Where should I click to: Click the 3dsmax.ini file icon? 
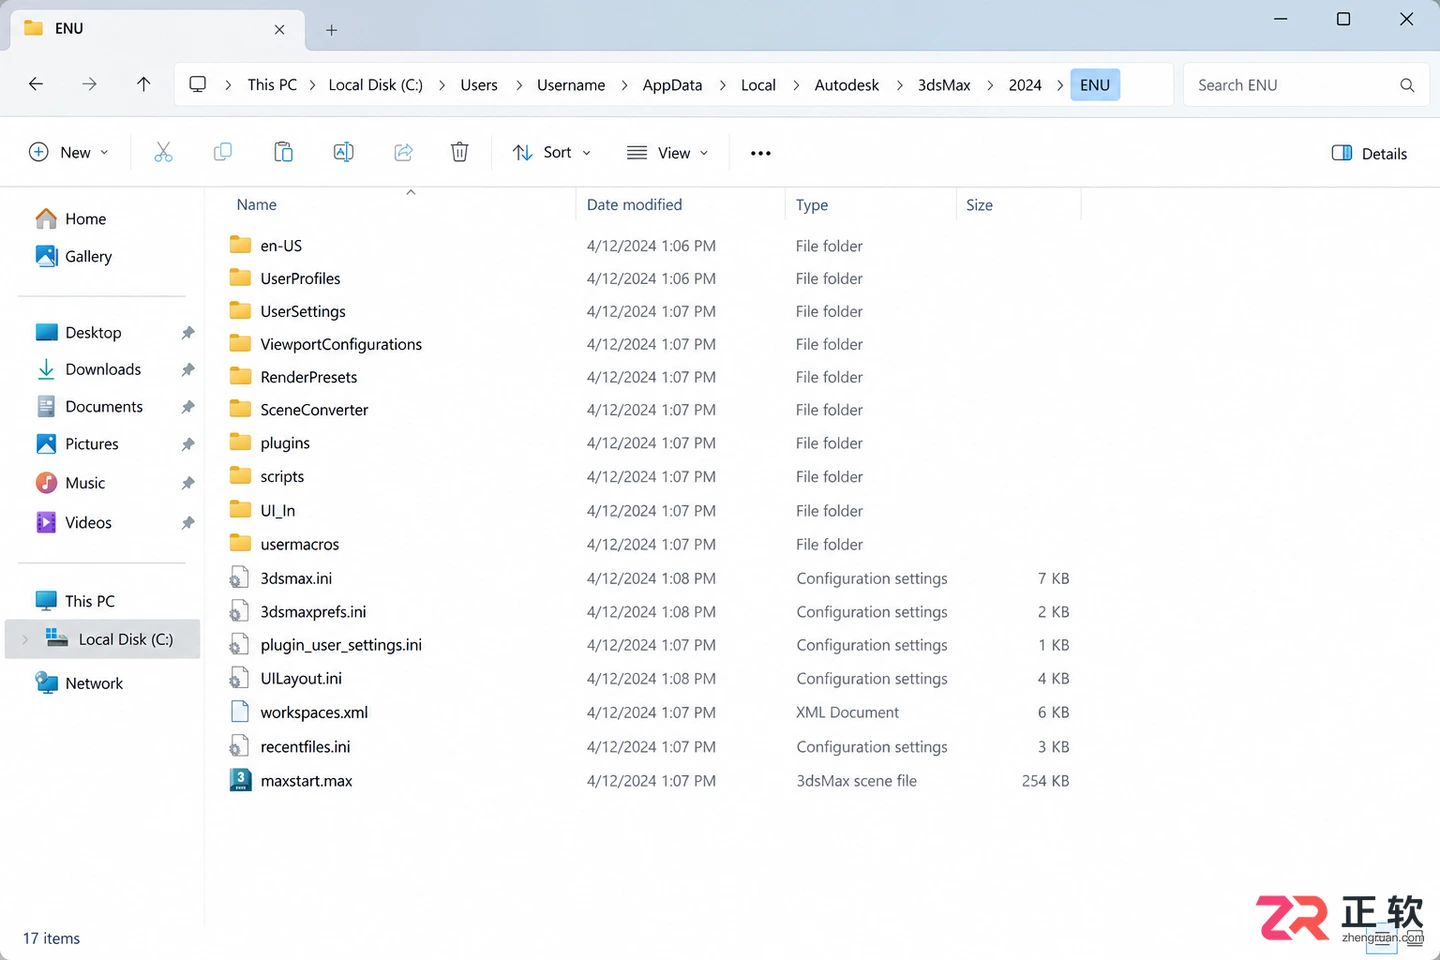tap(239, 578)
